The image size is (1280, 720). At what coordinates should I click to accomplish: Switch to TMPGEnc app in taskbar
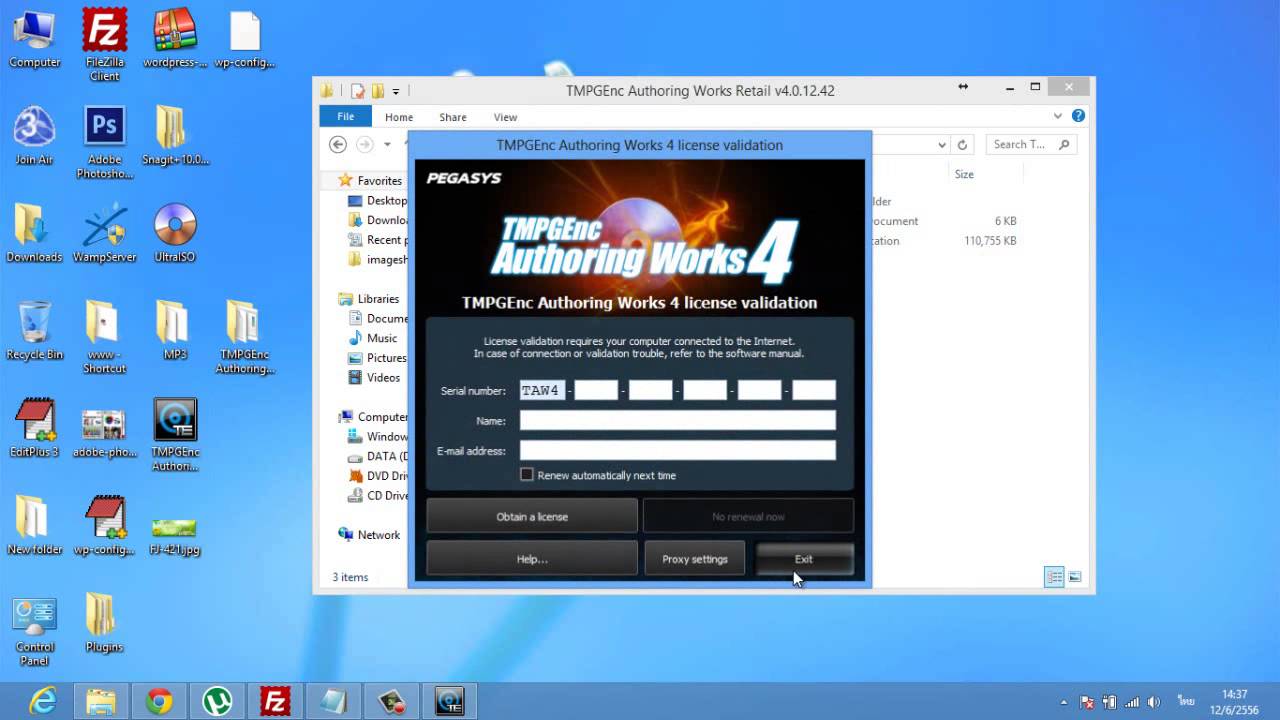coord(449,702)
